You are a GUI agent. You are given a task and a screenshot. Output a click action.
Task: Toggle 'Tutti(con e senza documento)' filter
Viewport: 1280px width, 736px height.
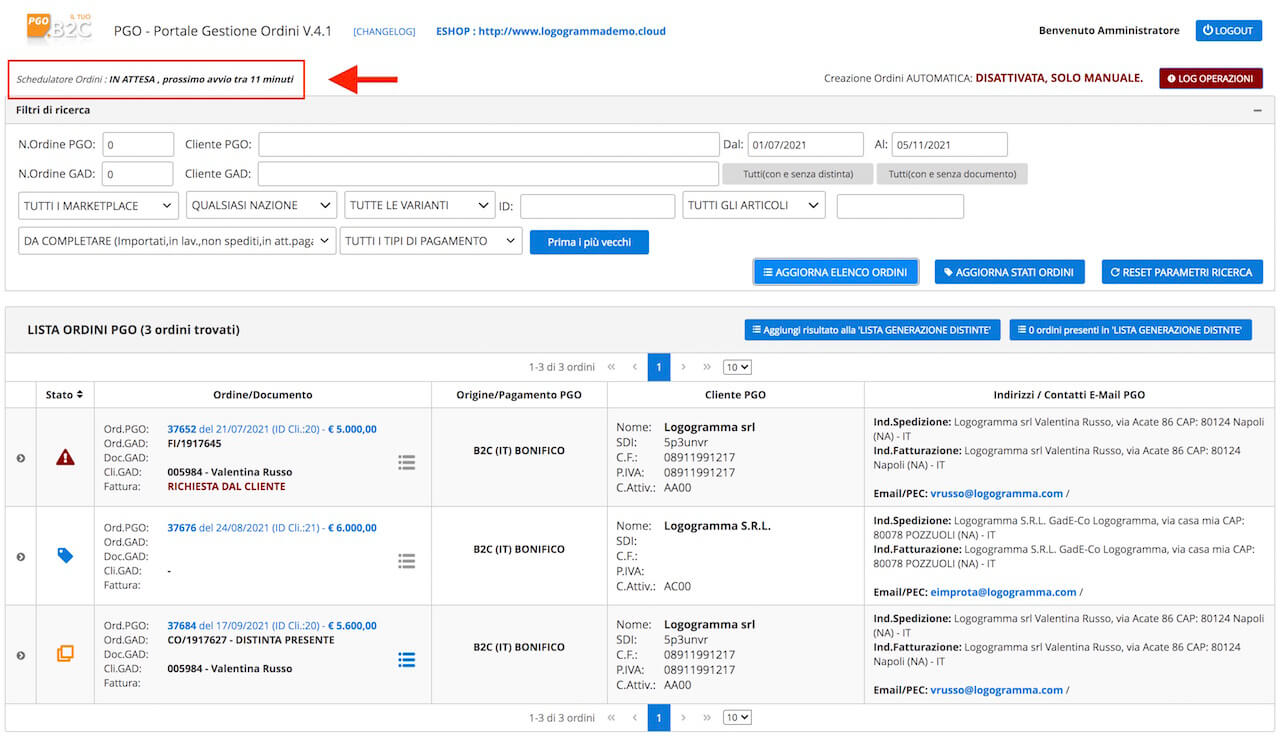tap(952, 174)
